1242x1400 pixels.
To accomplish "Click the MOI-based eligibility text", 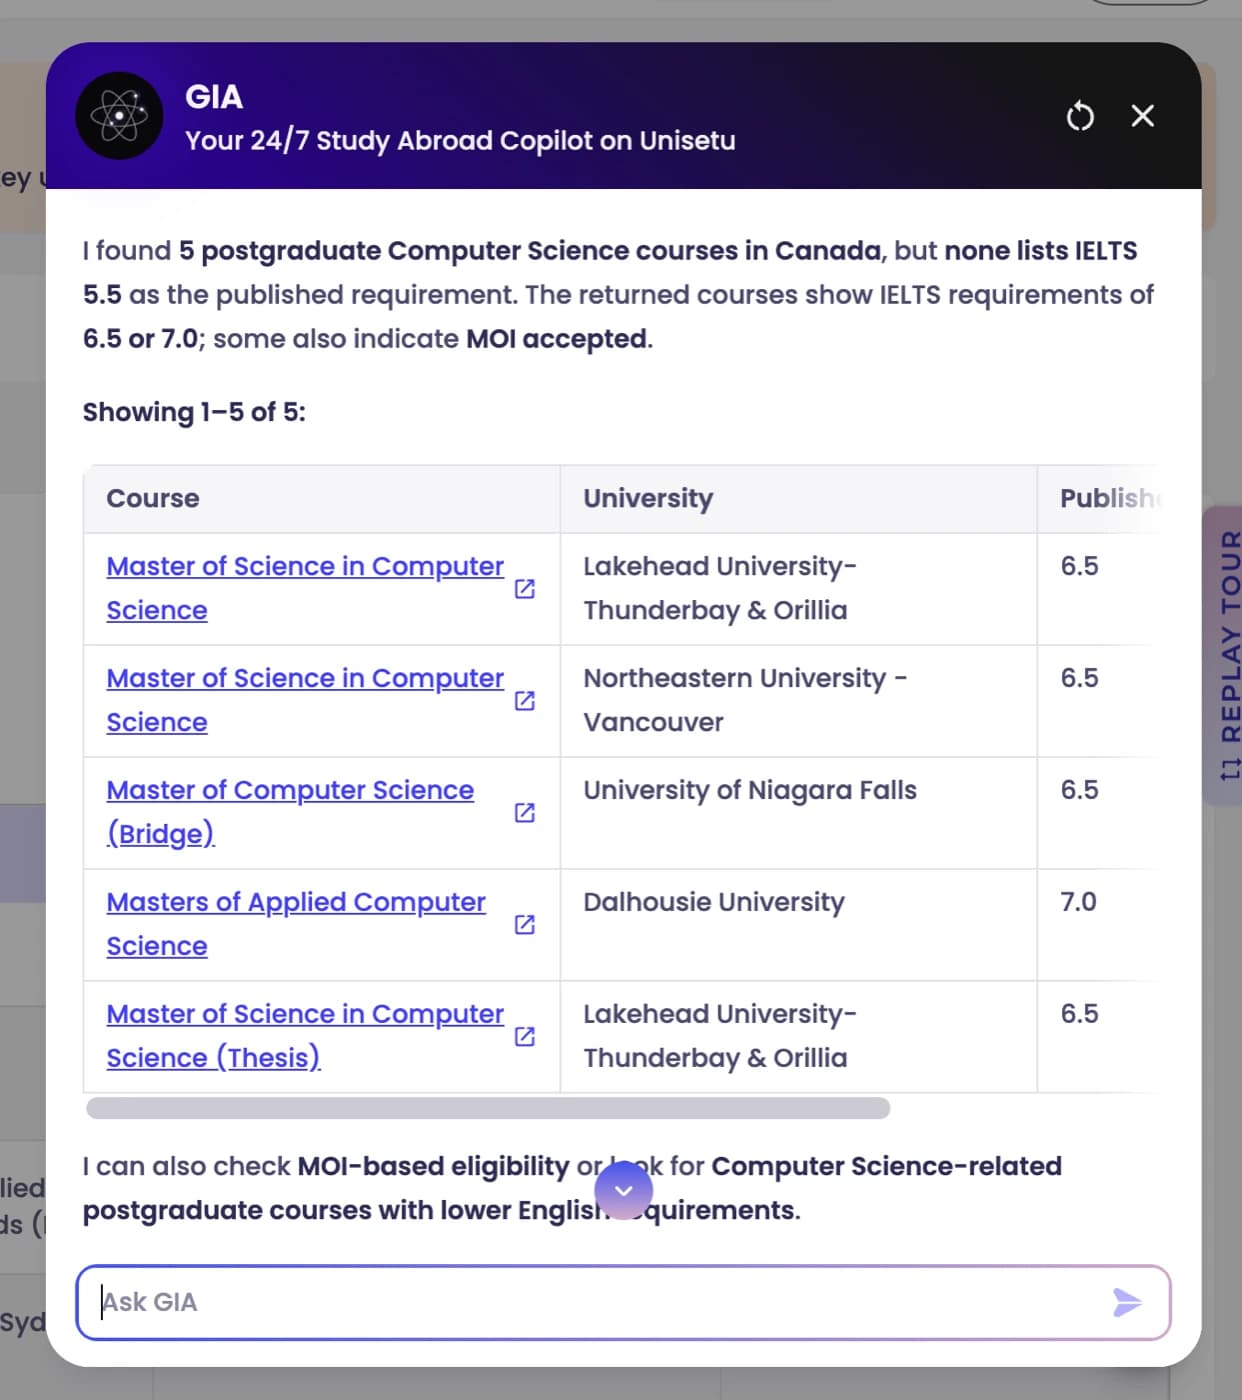I will coord(433,1166).
